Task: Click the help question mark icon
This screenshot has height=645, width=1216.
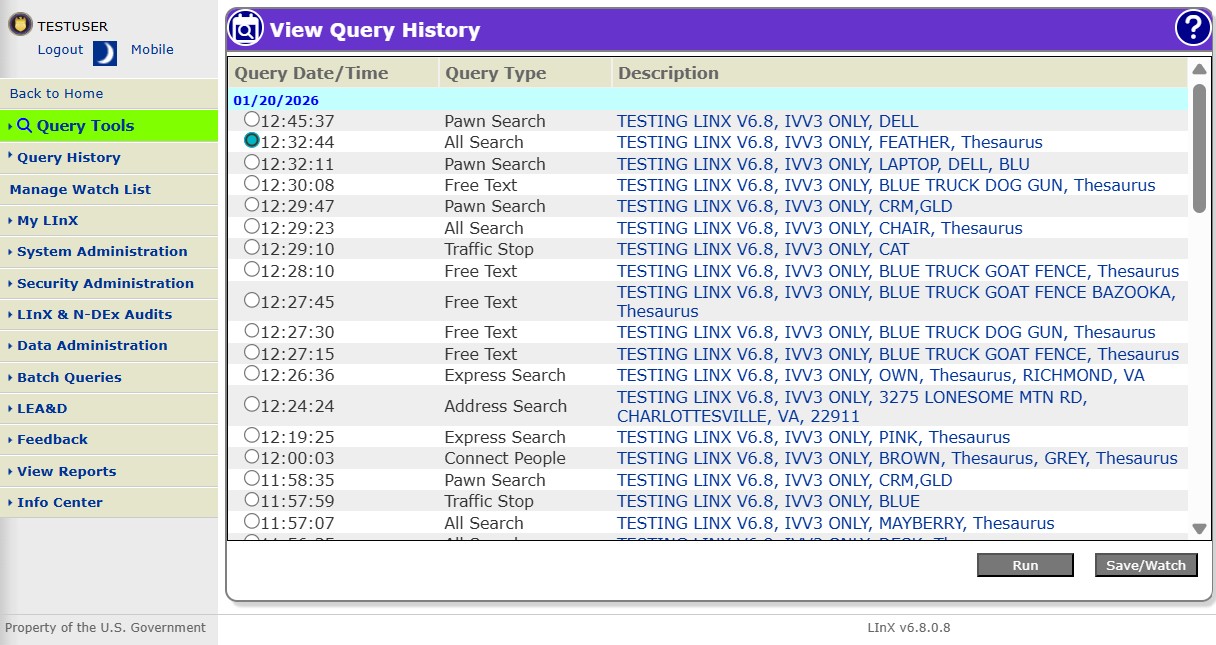Action: point(1193,28)
